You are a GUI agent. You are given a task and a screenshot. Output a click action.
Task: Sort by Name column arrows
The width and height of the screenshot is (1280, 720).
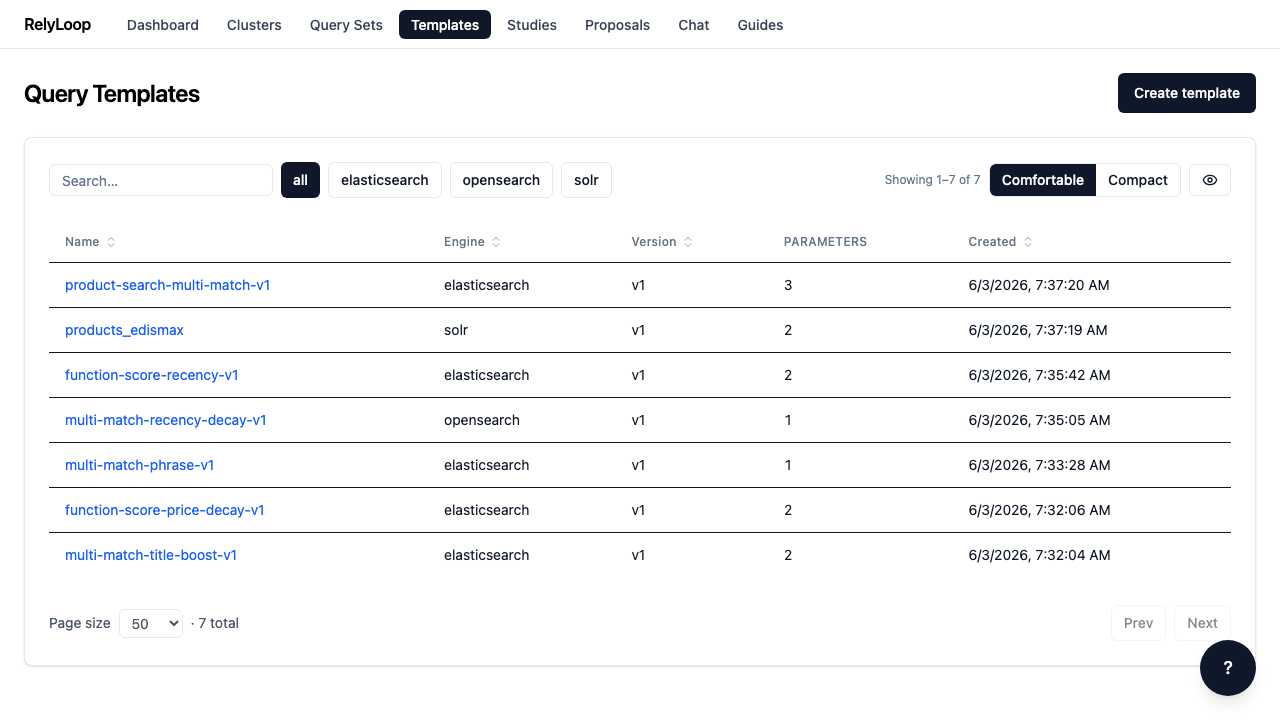click(x=111, y=242)
